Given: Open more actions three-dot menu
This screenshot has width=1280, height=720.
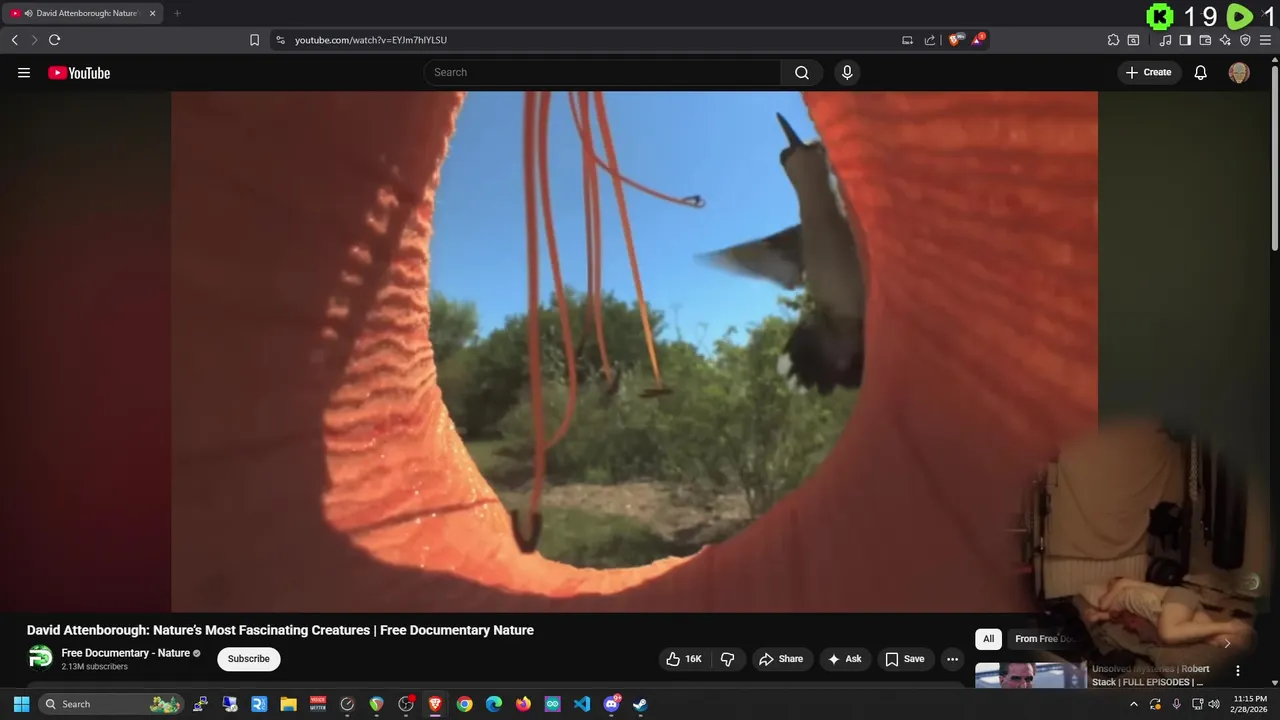Looking at the screenshot, I should (x=952, y=659).
